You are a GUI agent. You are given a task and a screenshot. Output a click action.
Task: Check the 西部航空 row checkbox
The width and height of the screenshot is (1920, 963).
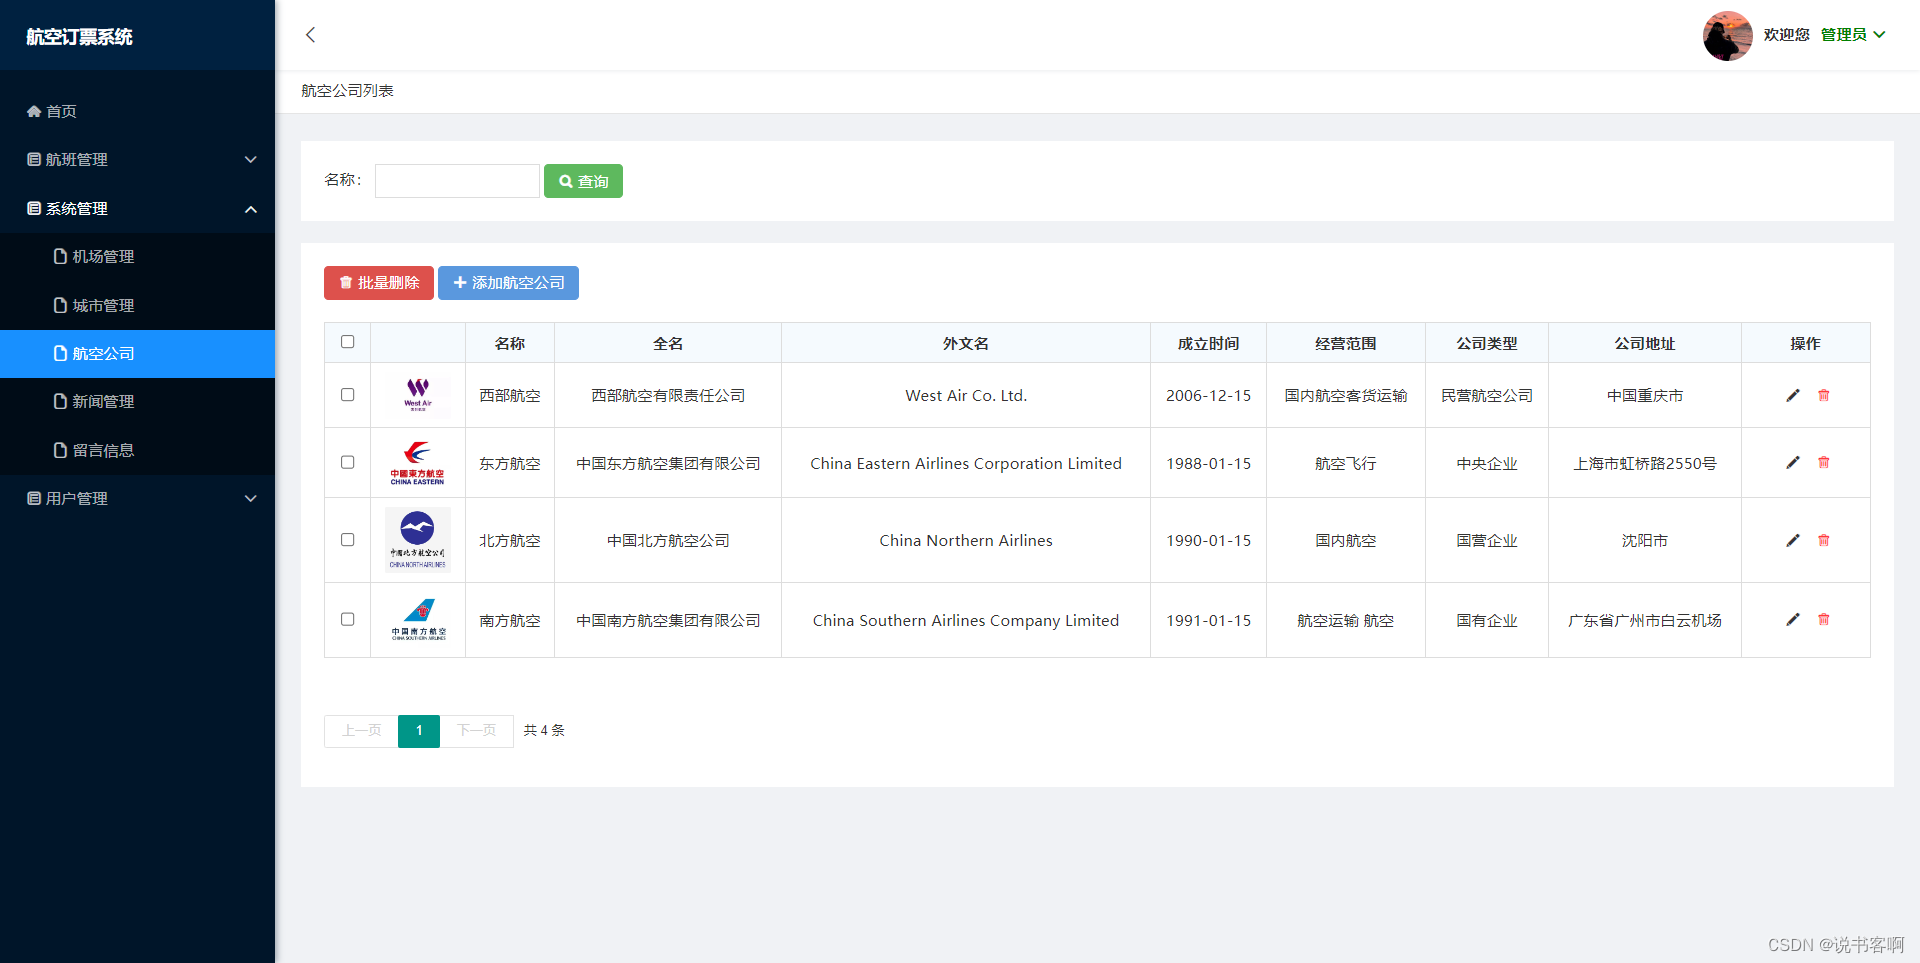347,395
